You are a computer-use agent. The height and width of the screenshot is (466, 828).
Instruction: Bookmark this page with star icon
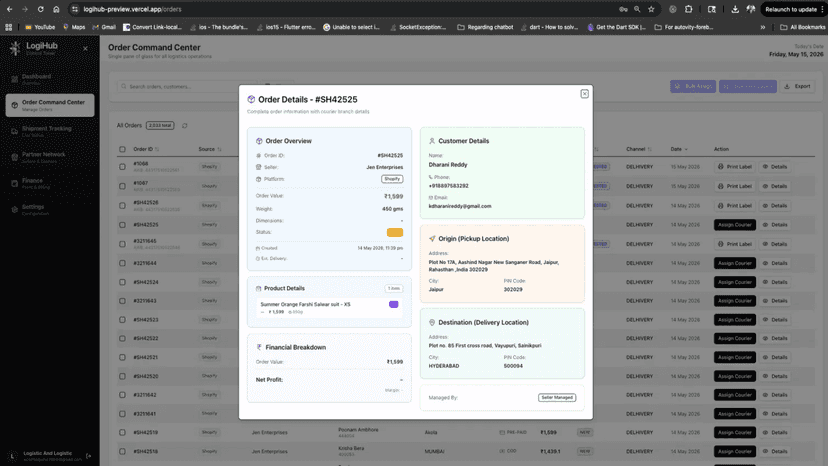tap(651, 9)
